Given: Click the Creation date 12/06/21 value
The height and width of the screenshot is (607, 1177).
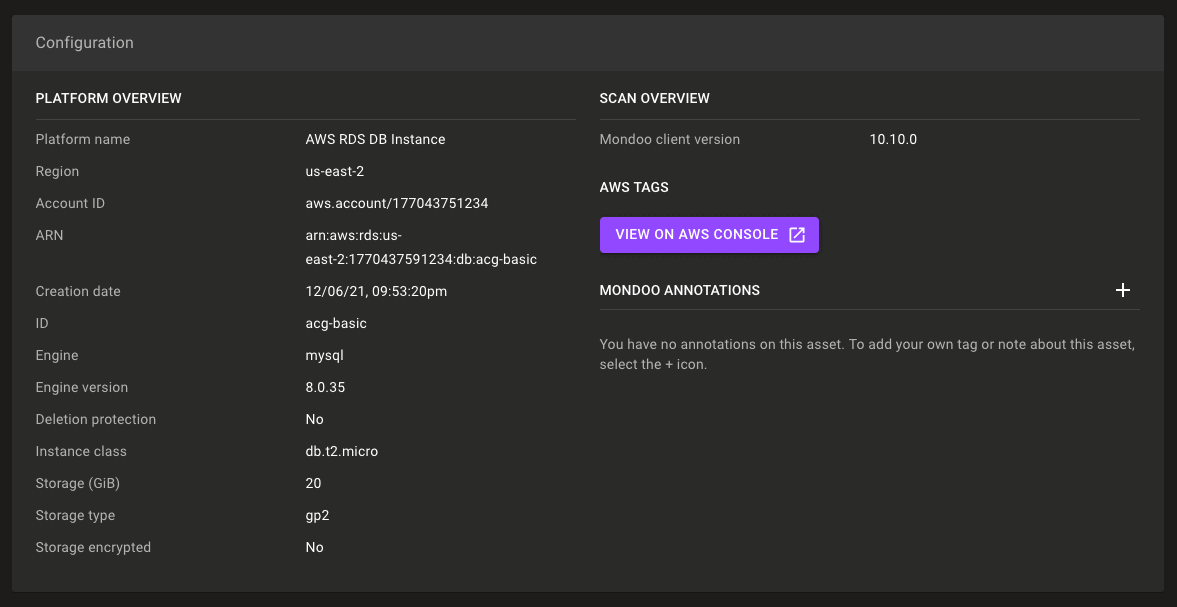Looking at the screenshot, I should [x=376, y=291].
